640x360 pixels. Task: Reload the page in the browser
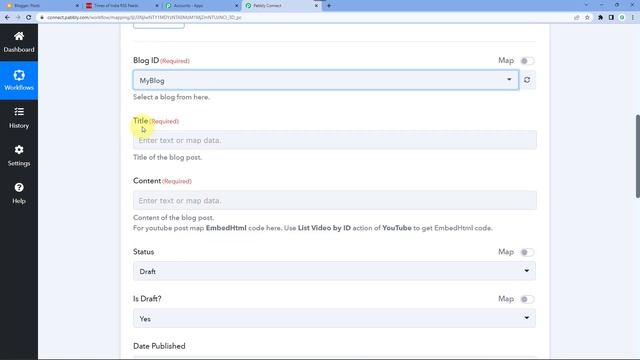(29, 18)
